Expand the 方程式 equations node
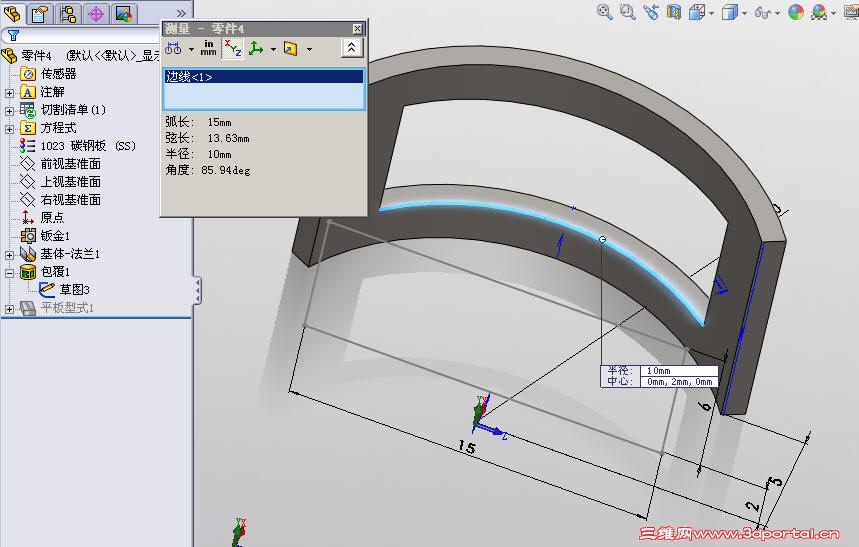The image size is (859, 547). pos(9,129)
